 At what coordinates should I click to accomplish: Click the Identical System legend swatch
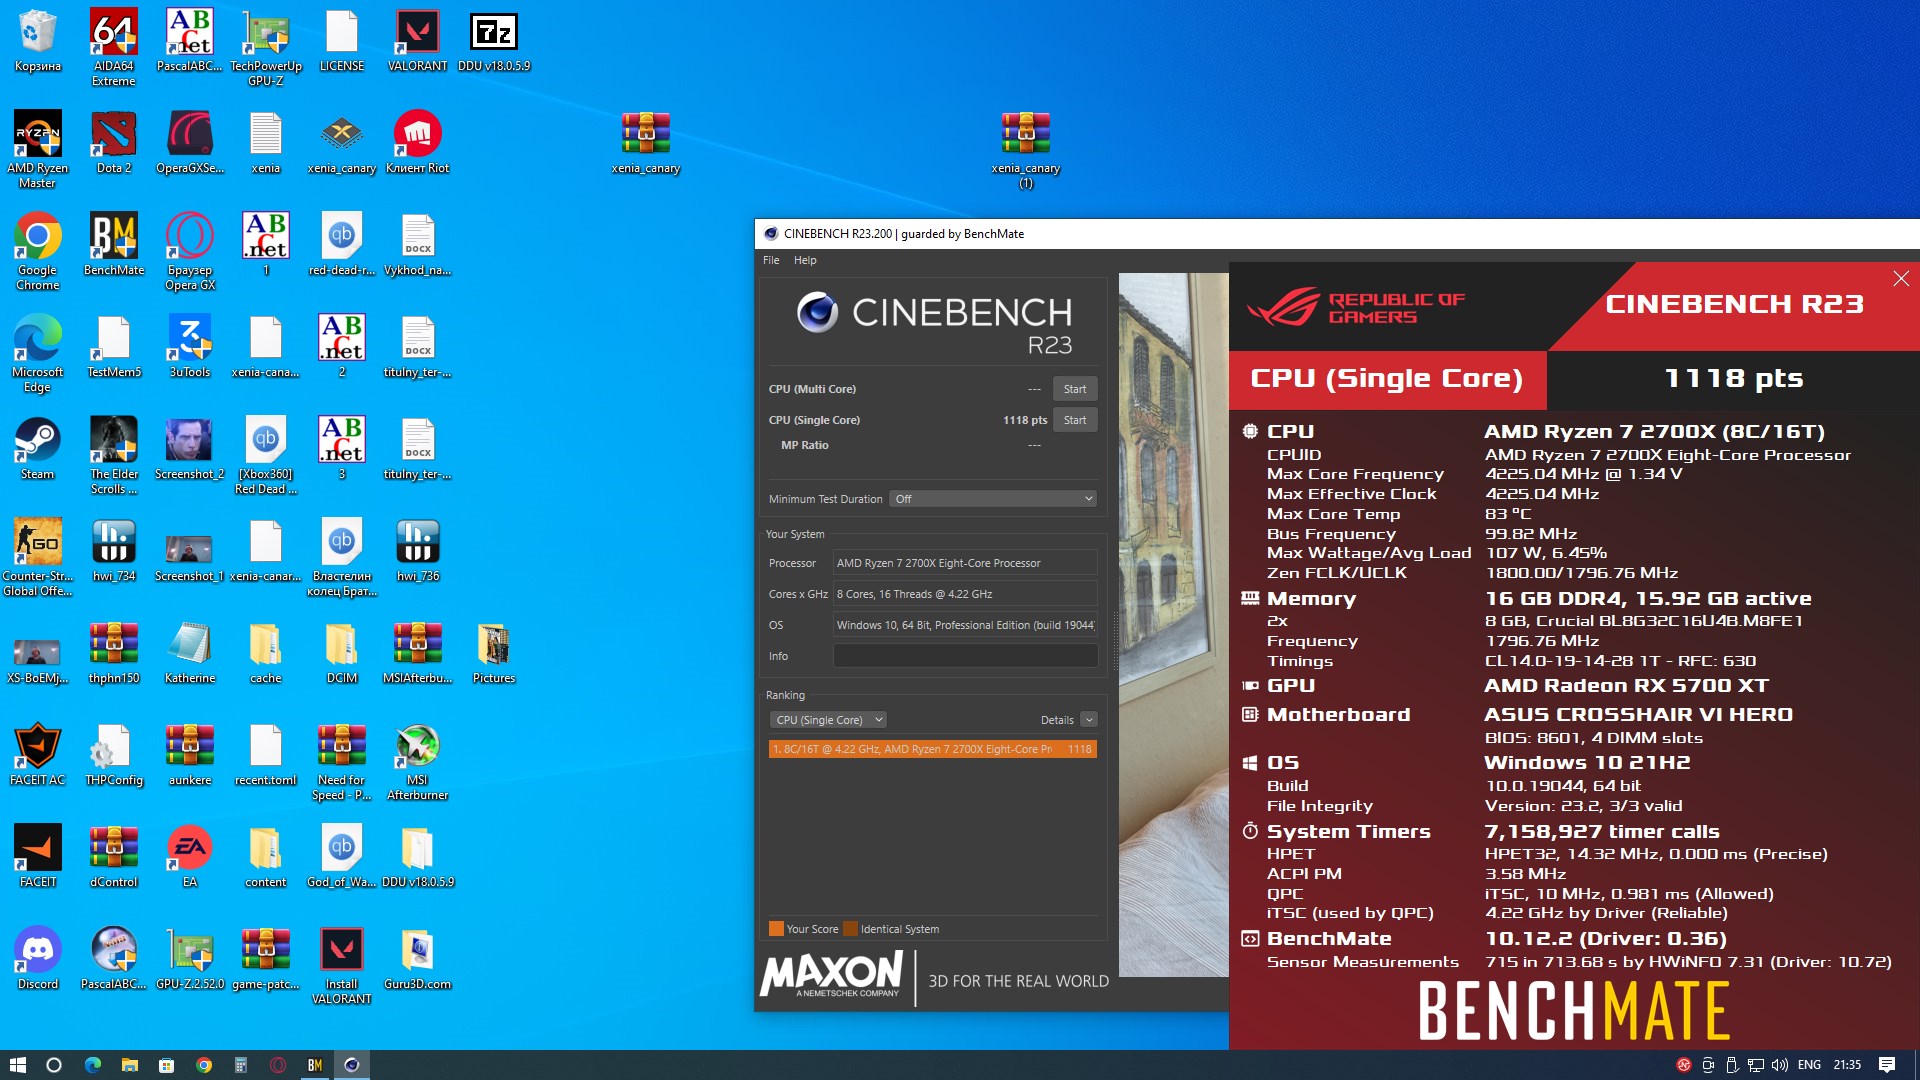(x=850, y=929)
